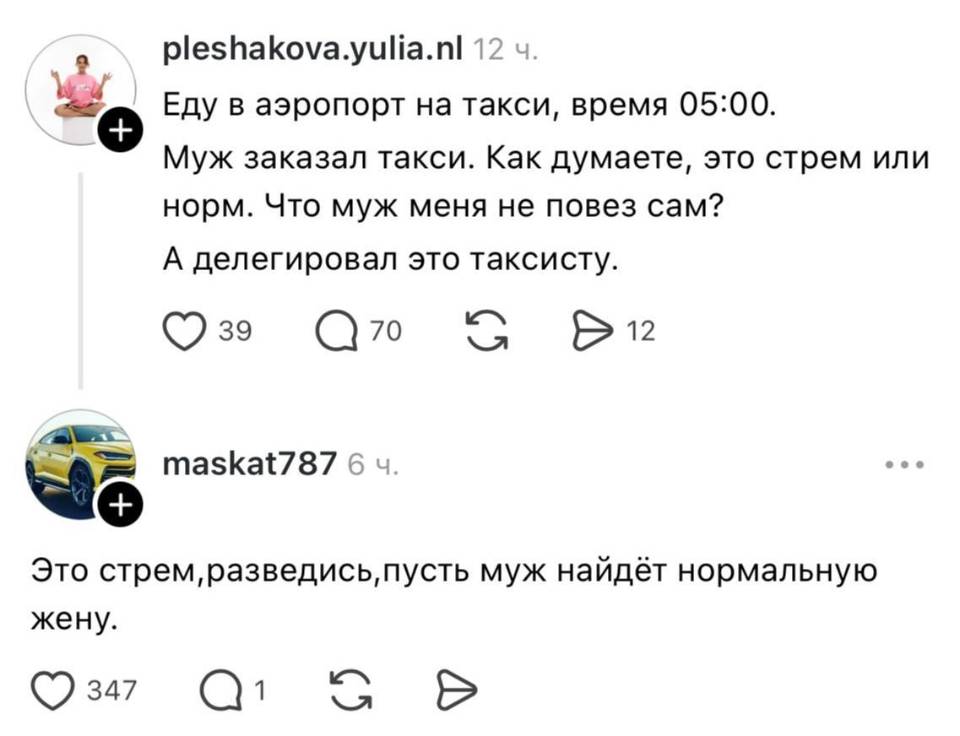Follow pleshakova.yulia.nl via the plus badge
Screen dimensions: 960x736
(122, 127)
